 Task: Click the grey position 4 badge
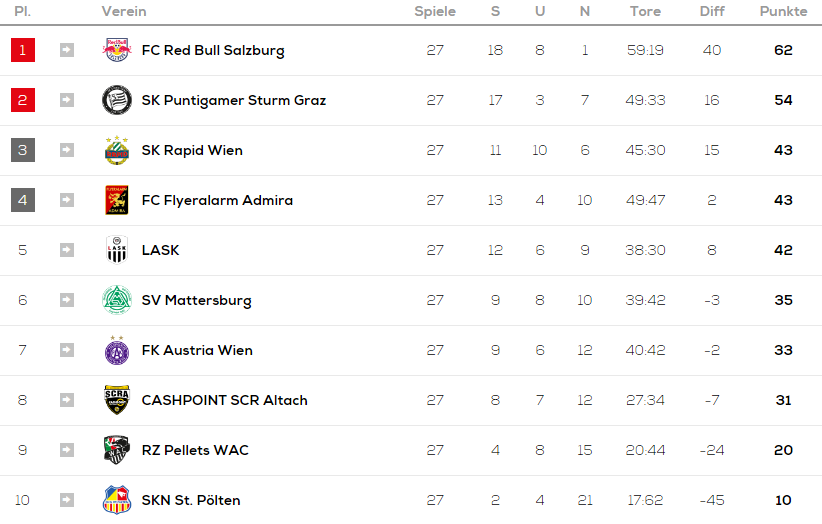click(23, 200)
